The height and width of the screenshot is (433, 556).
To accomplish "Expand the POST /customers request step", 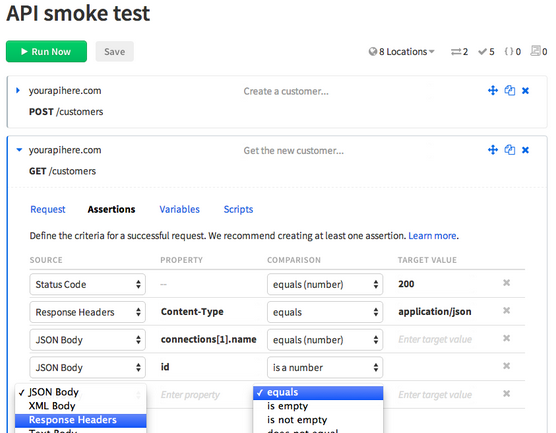I will (18, 90).
